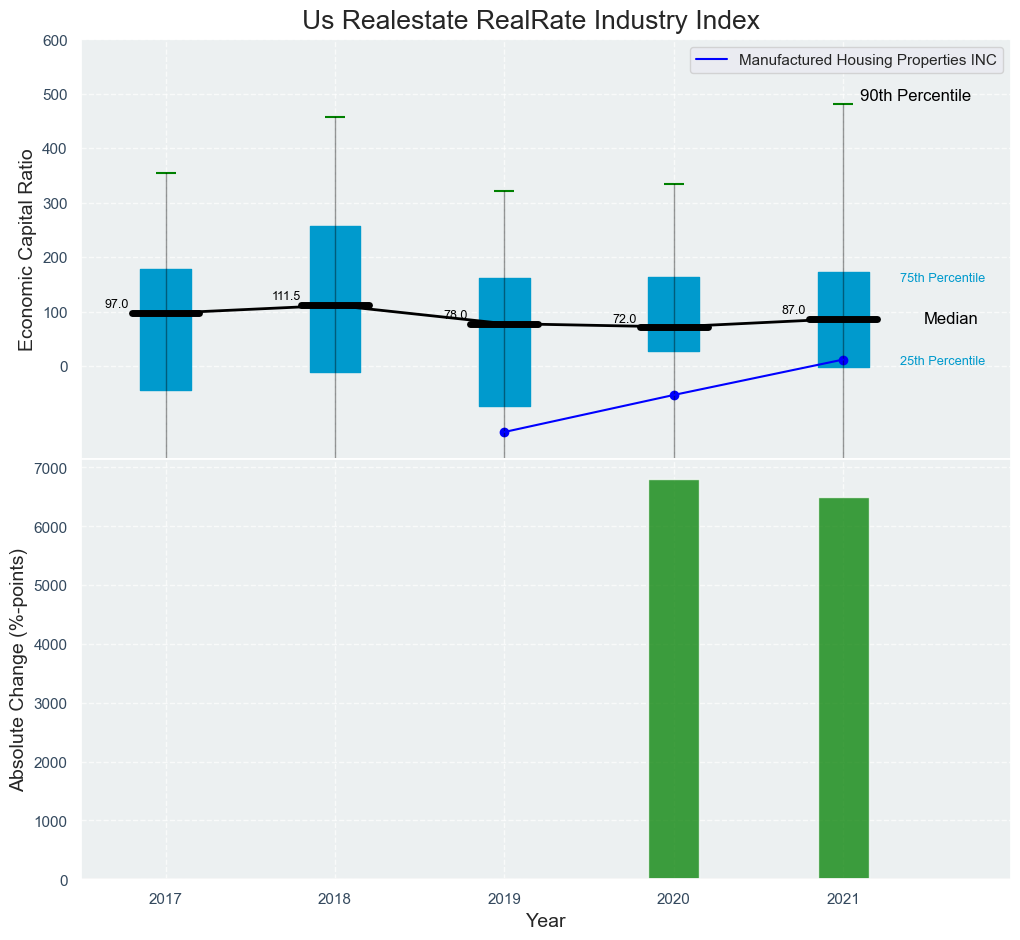Click the Manufactured Housing Properties INC legend label
Viewport: 1020px width, 940px height.
click(x=867, y=60)
